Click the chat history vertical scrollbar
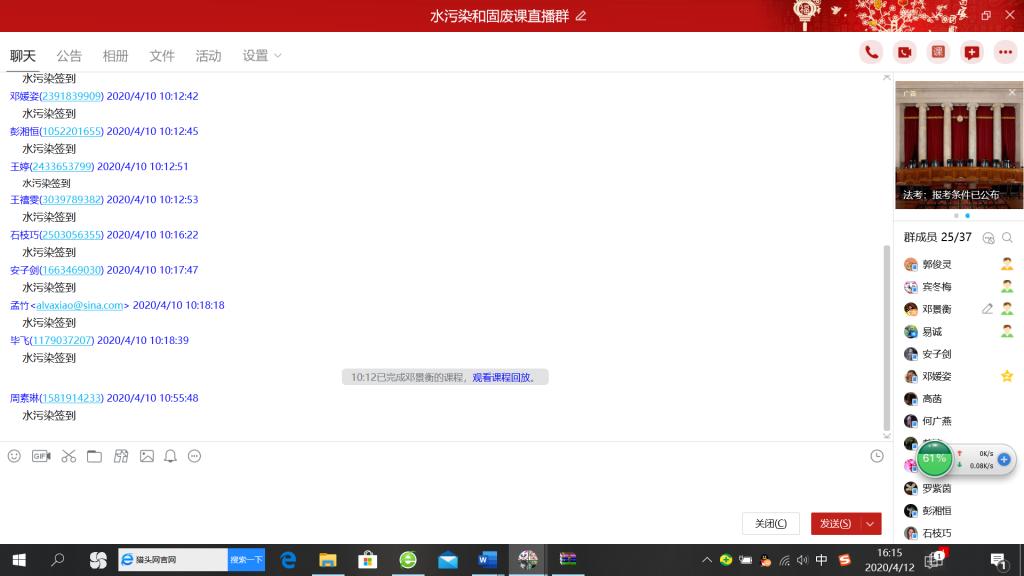 887,330
